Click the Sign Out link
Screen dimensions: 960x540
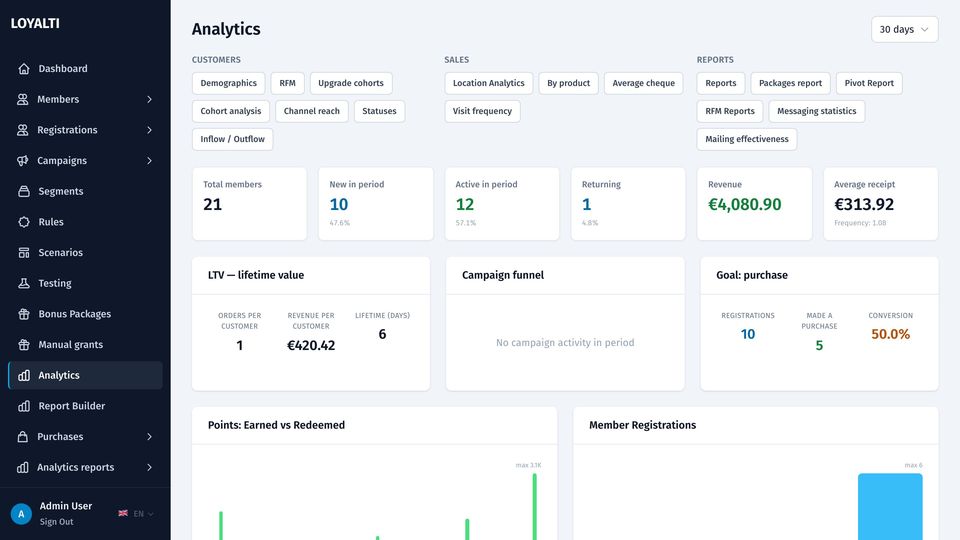(x=56, y=522)
